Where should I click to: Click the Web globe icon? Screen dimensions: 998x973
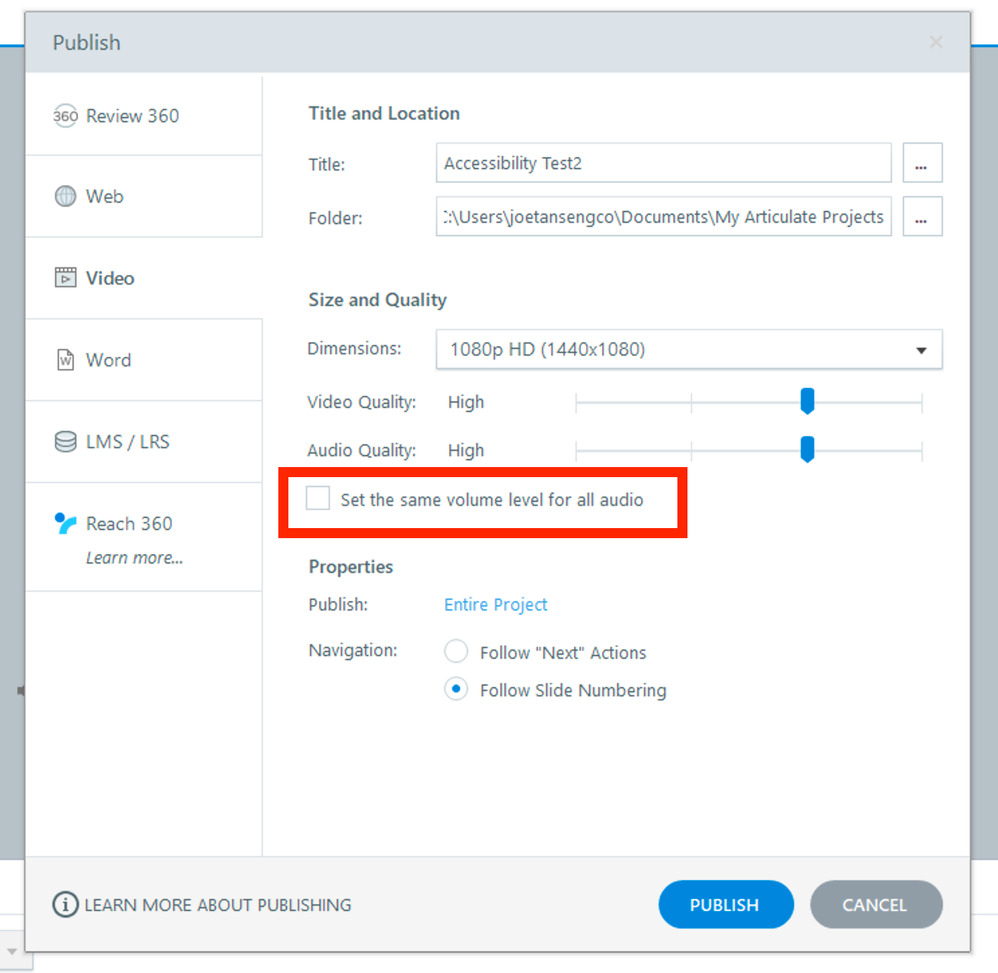click(65, 197)
